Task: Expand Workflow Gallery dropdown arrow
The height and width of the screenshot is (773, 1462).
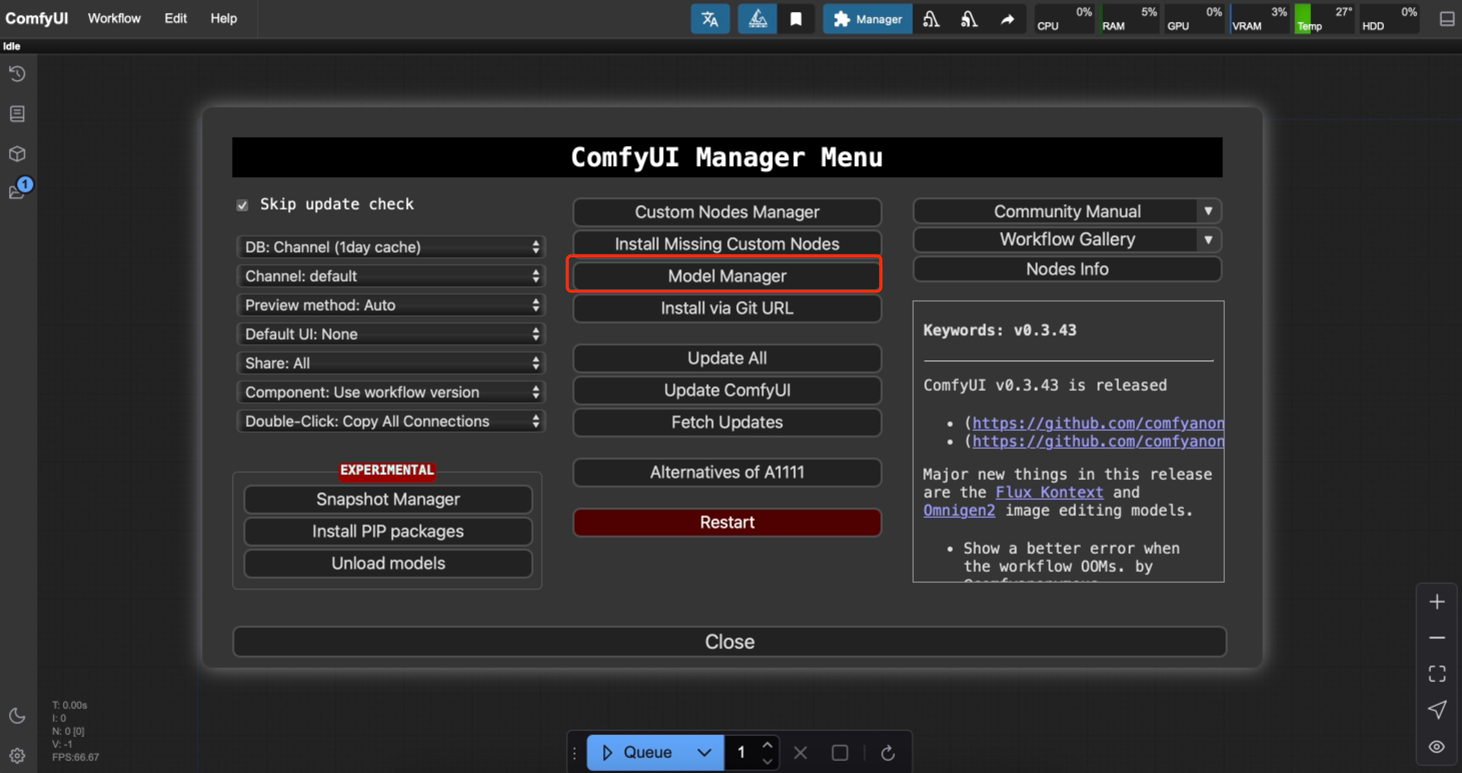Action: [1208, 240]
